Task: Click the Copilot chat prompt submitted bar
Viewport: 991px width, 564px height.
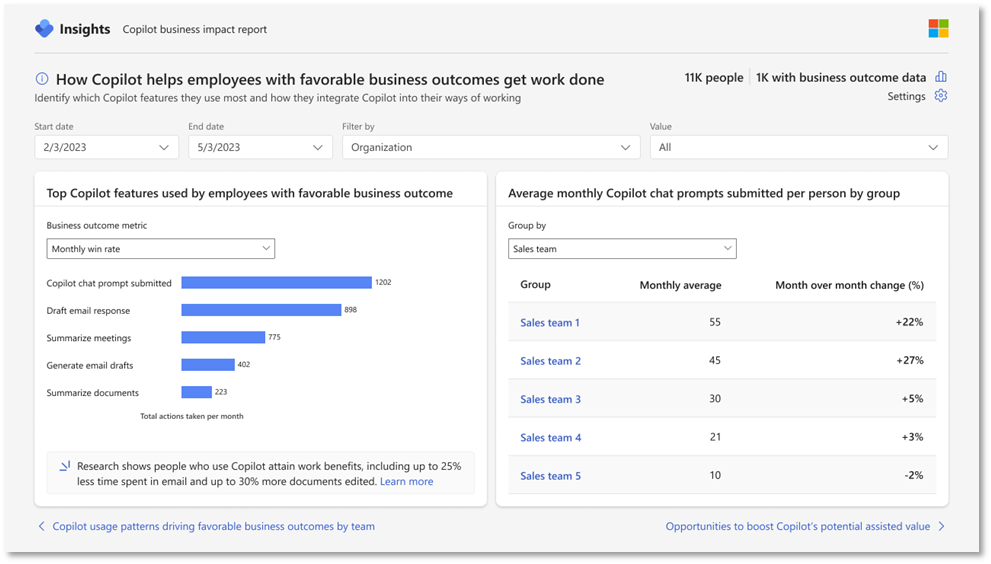Action: pyautogui.click(x=276, y=283)
